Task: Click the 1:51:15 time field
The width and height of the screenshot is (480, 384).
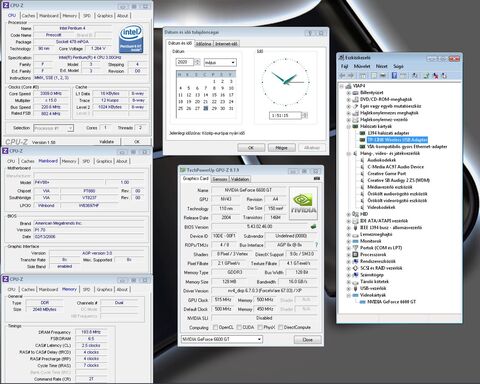Action: [x=285, y=115]
